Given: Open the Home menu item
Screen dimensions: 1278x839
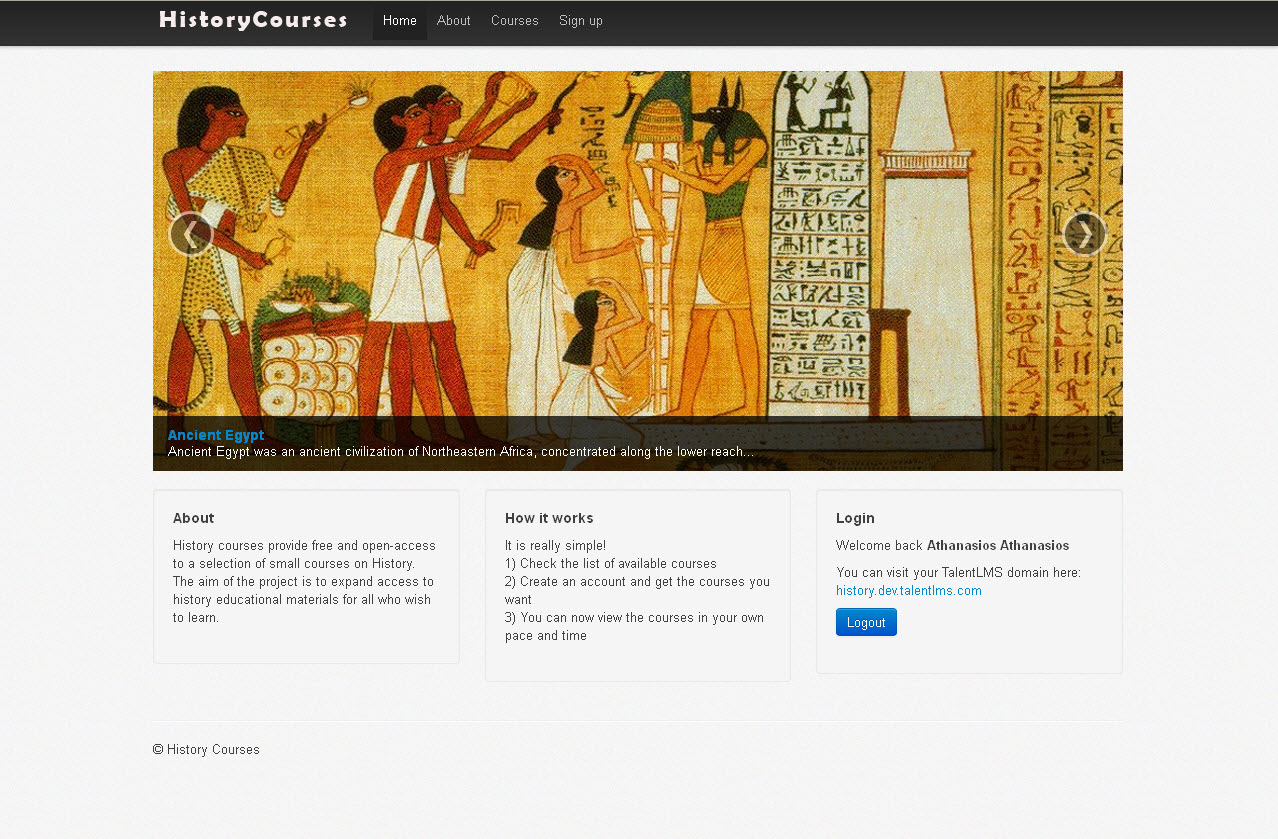Looking at the screenshot, I should pyautogui.click(x=400, y=21).
